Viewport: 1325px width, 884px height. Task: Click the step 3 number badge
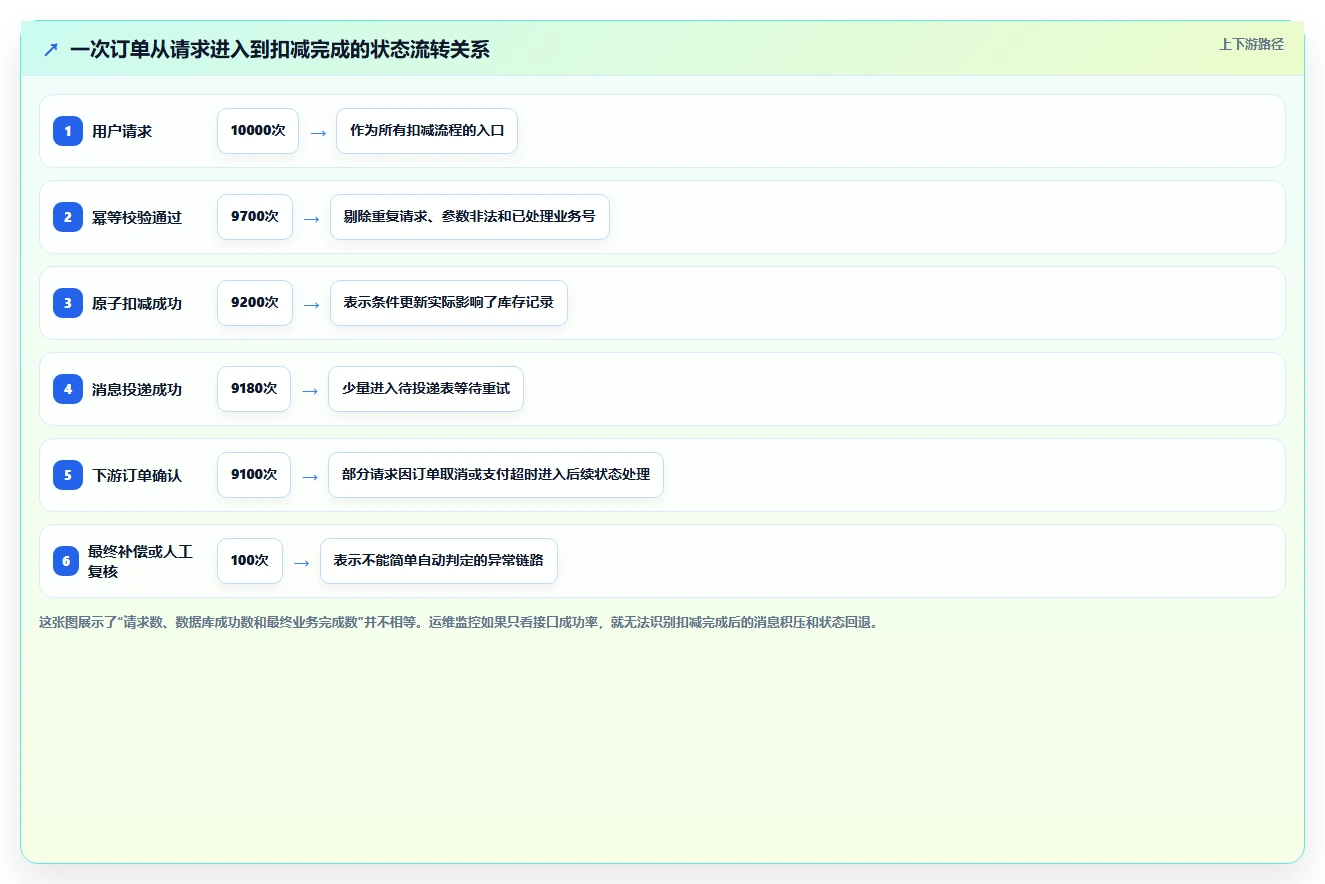click(x=68, y=303)
